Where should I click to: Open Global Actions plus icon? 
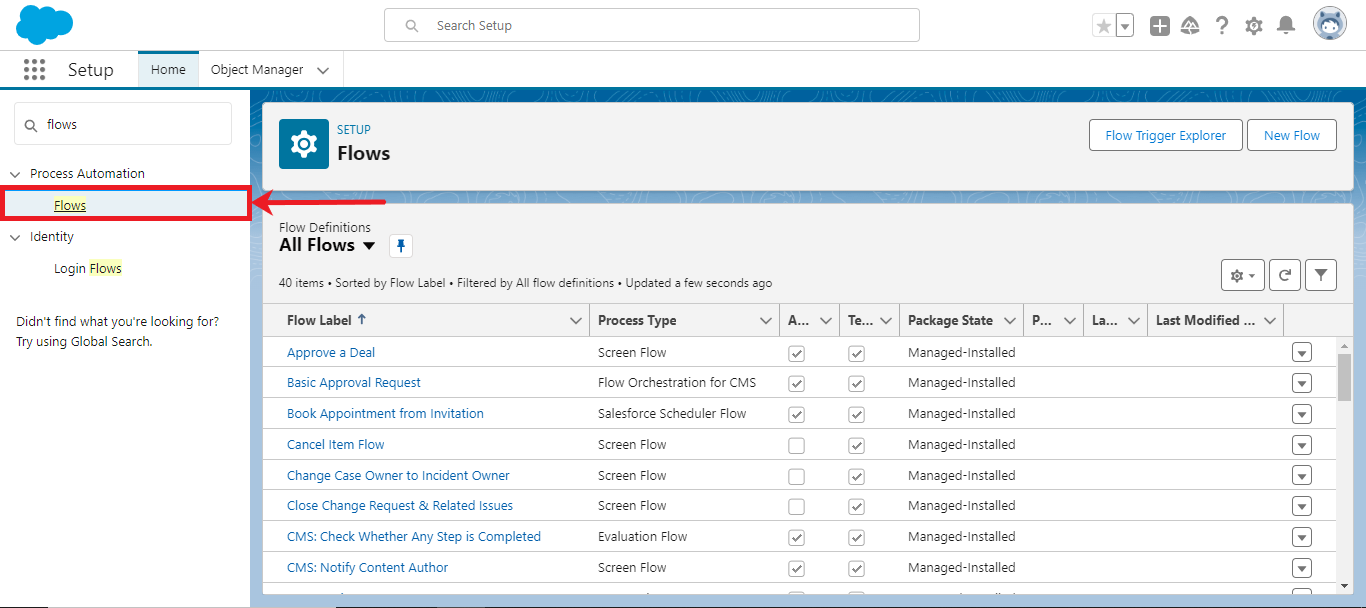pyautogui.click(x=1159, y=26)
